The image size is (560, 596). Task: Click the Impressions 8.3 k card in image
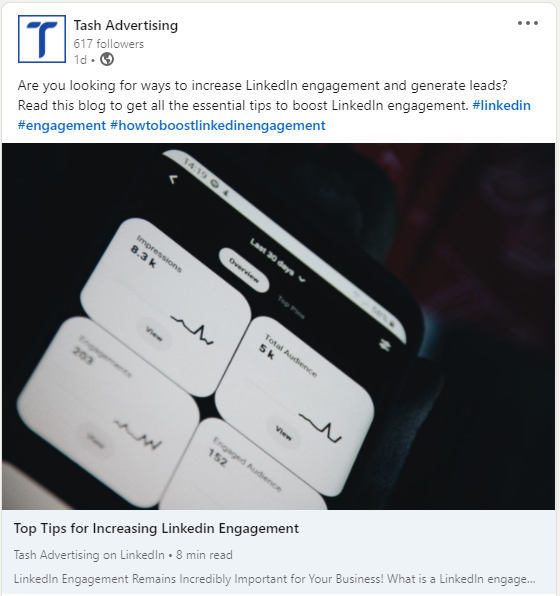tap(166, 308)
